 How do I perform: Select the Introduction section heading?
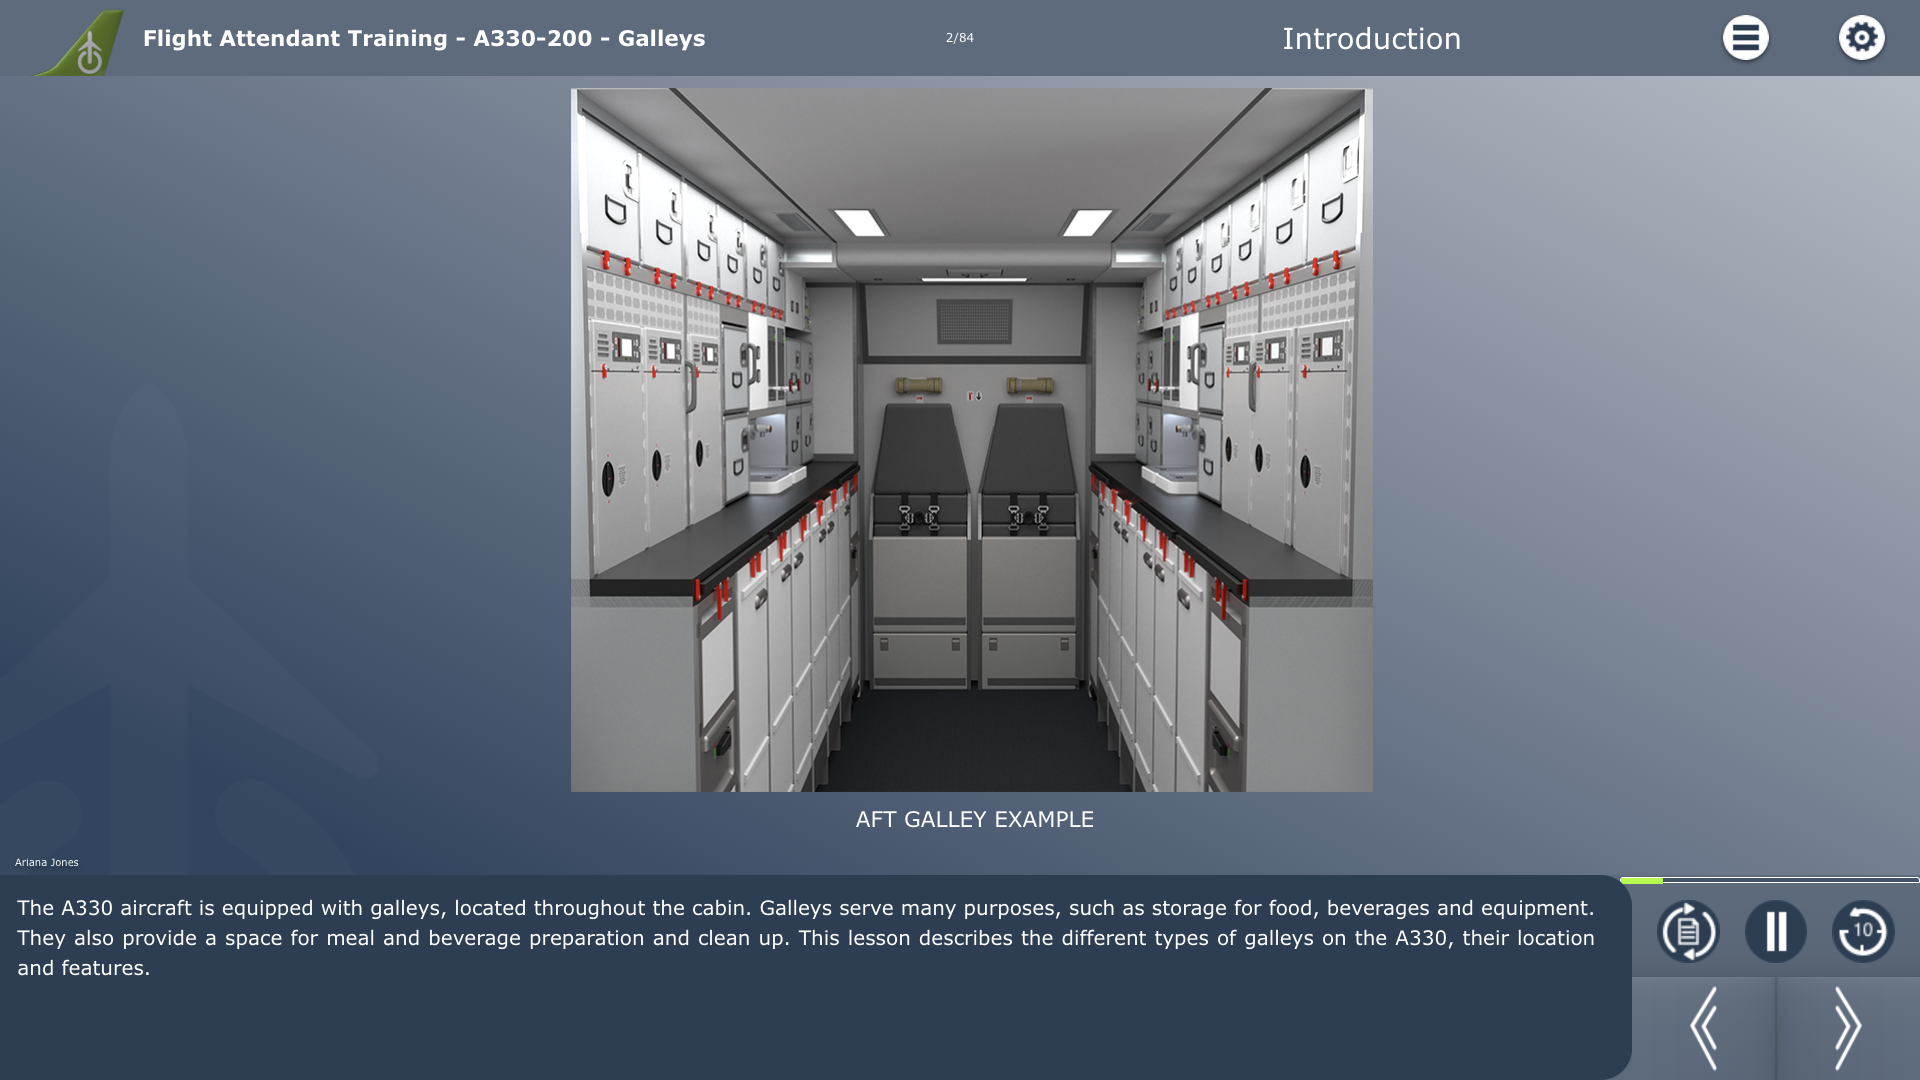(1371, 39)
